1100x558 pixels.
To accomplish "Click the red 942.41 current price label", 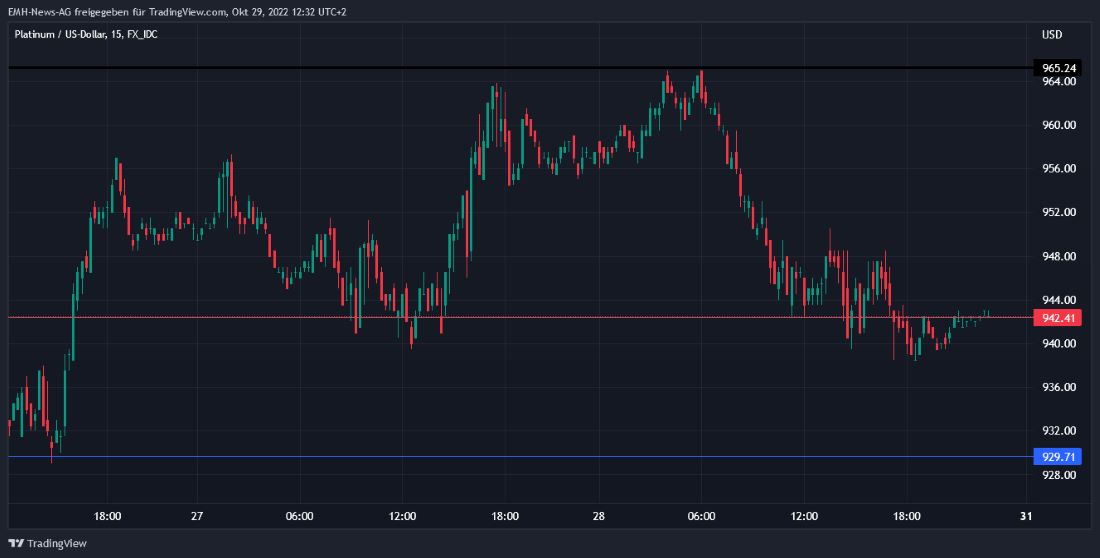I will click(1059, 318).
